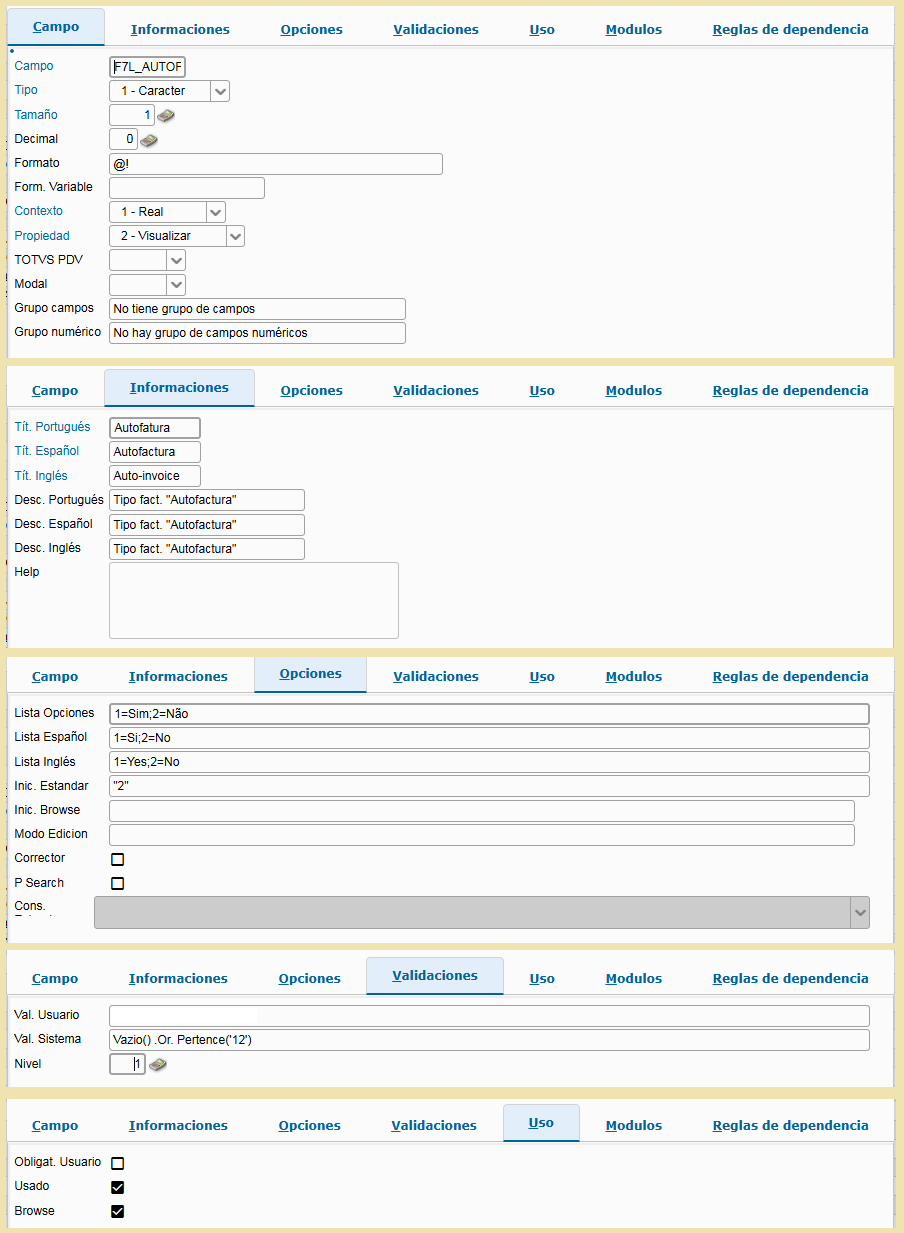Click the Val. Sistema field with Vazio() expression
The width and height of the screenshot is (904, 1233).
tap(489, 1040)
